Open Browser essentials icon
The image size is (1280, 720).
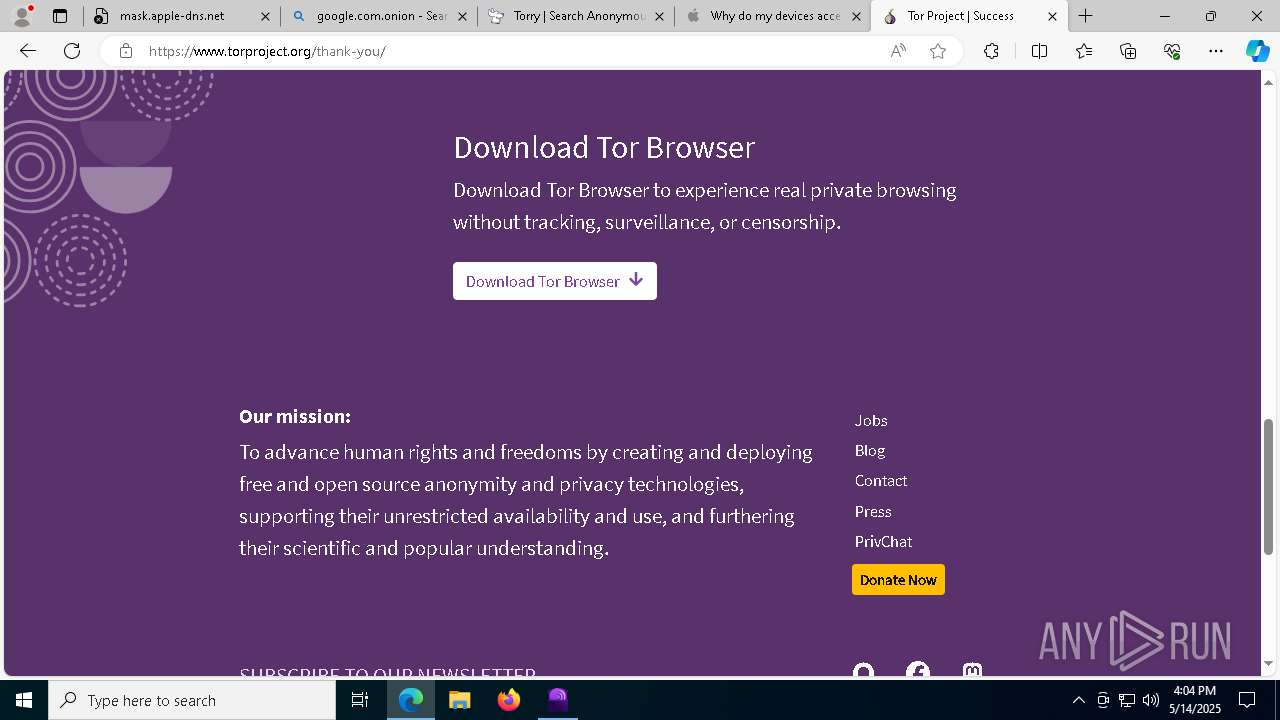point(1172,51)
